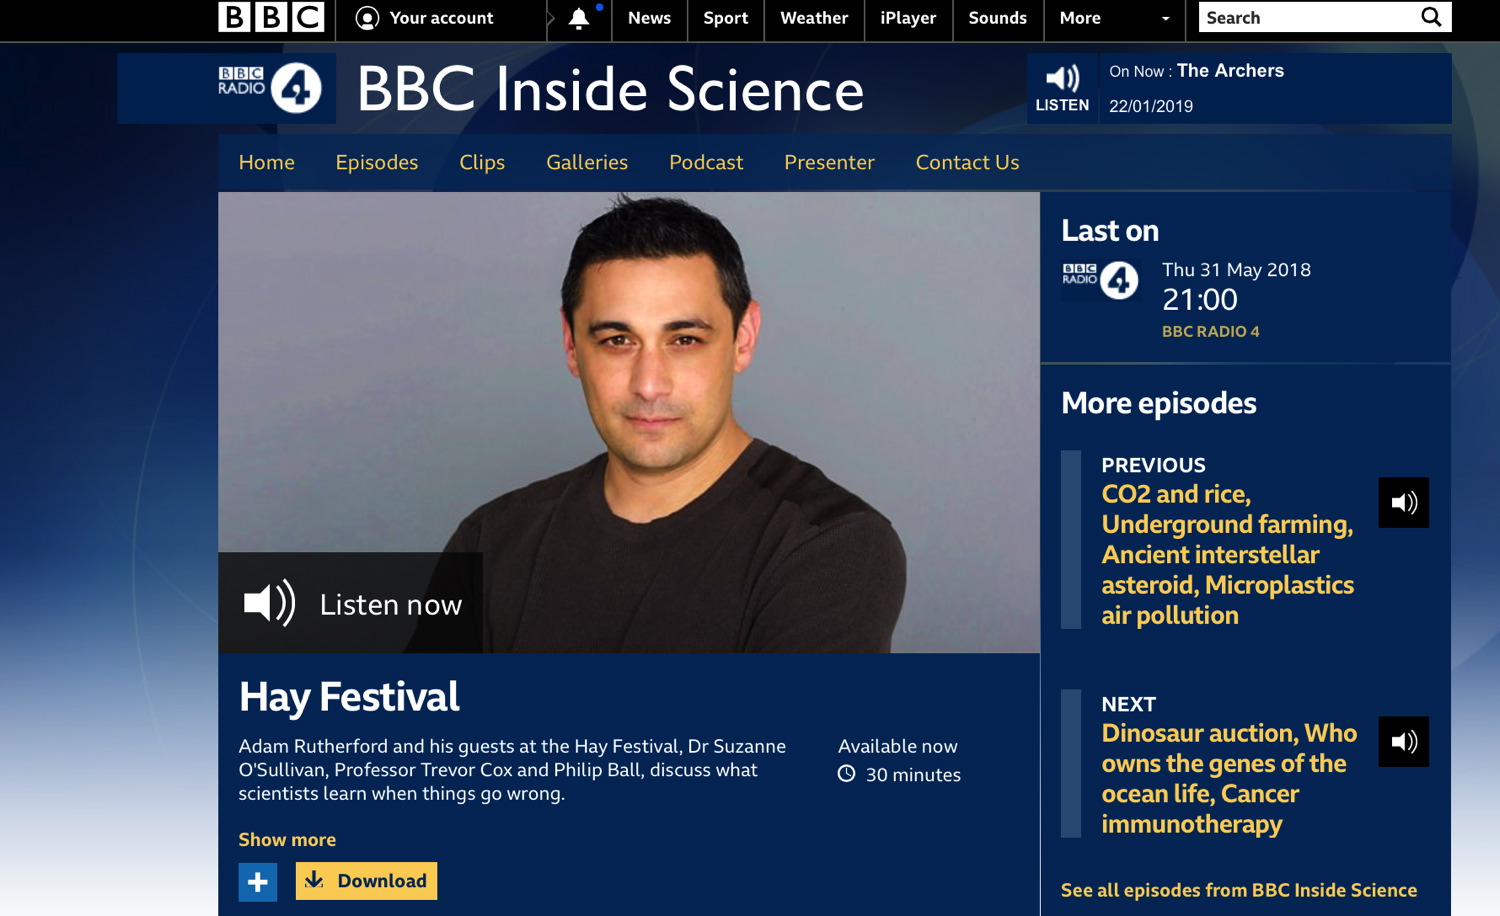Click the search magnifying glass icon
The width and height of the screenshot is (1500, 916).
tap(1431, 18)
